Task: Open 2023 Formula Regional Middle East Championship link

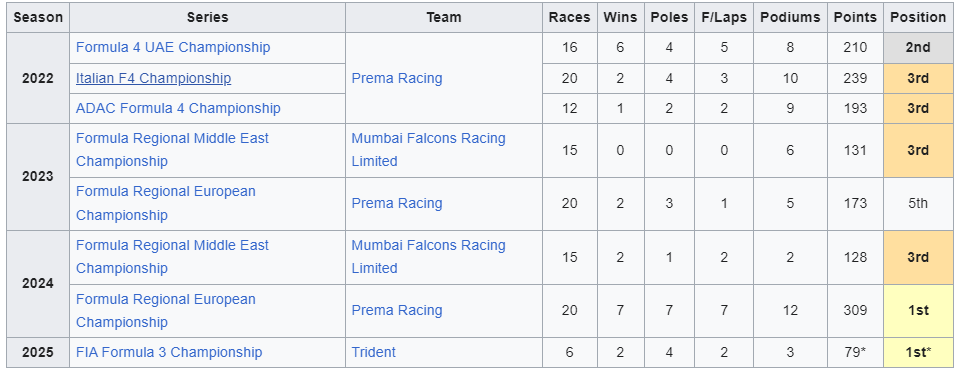Action: (172, 150)
